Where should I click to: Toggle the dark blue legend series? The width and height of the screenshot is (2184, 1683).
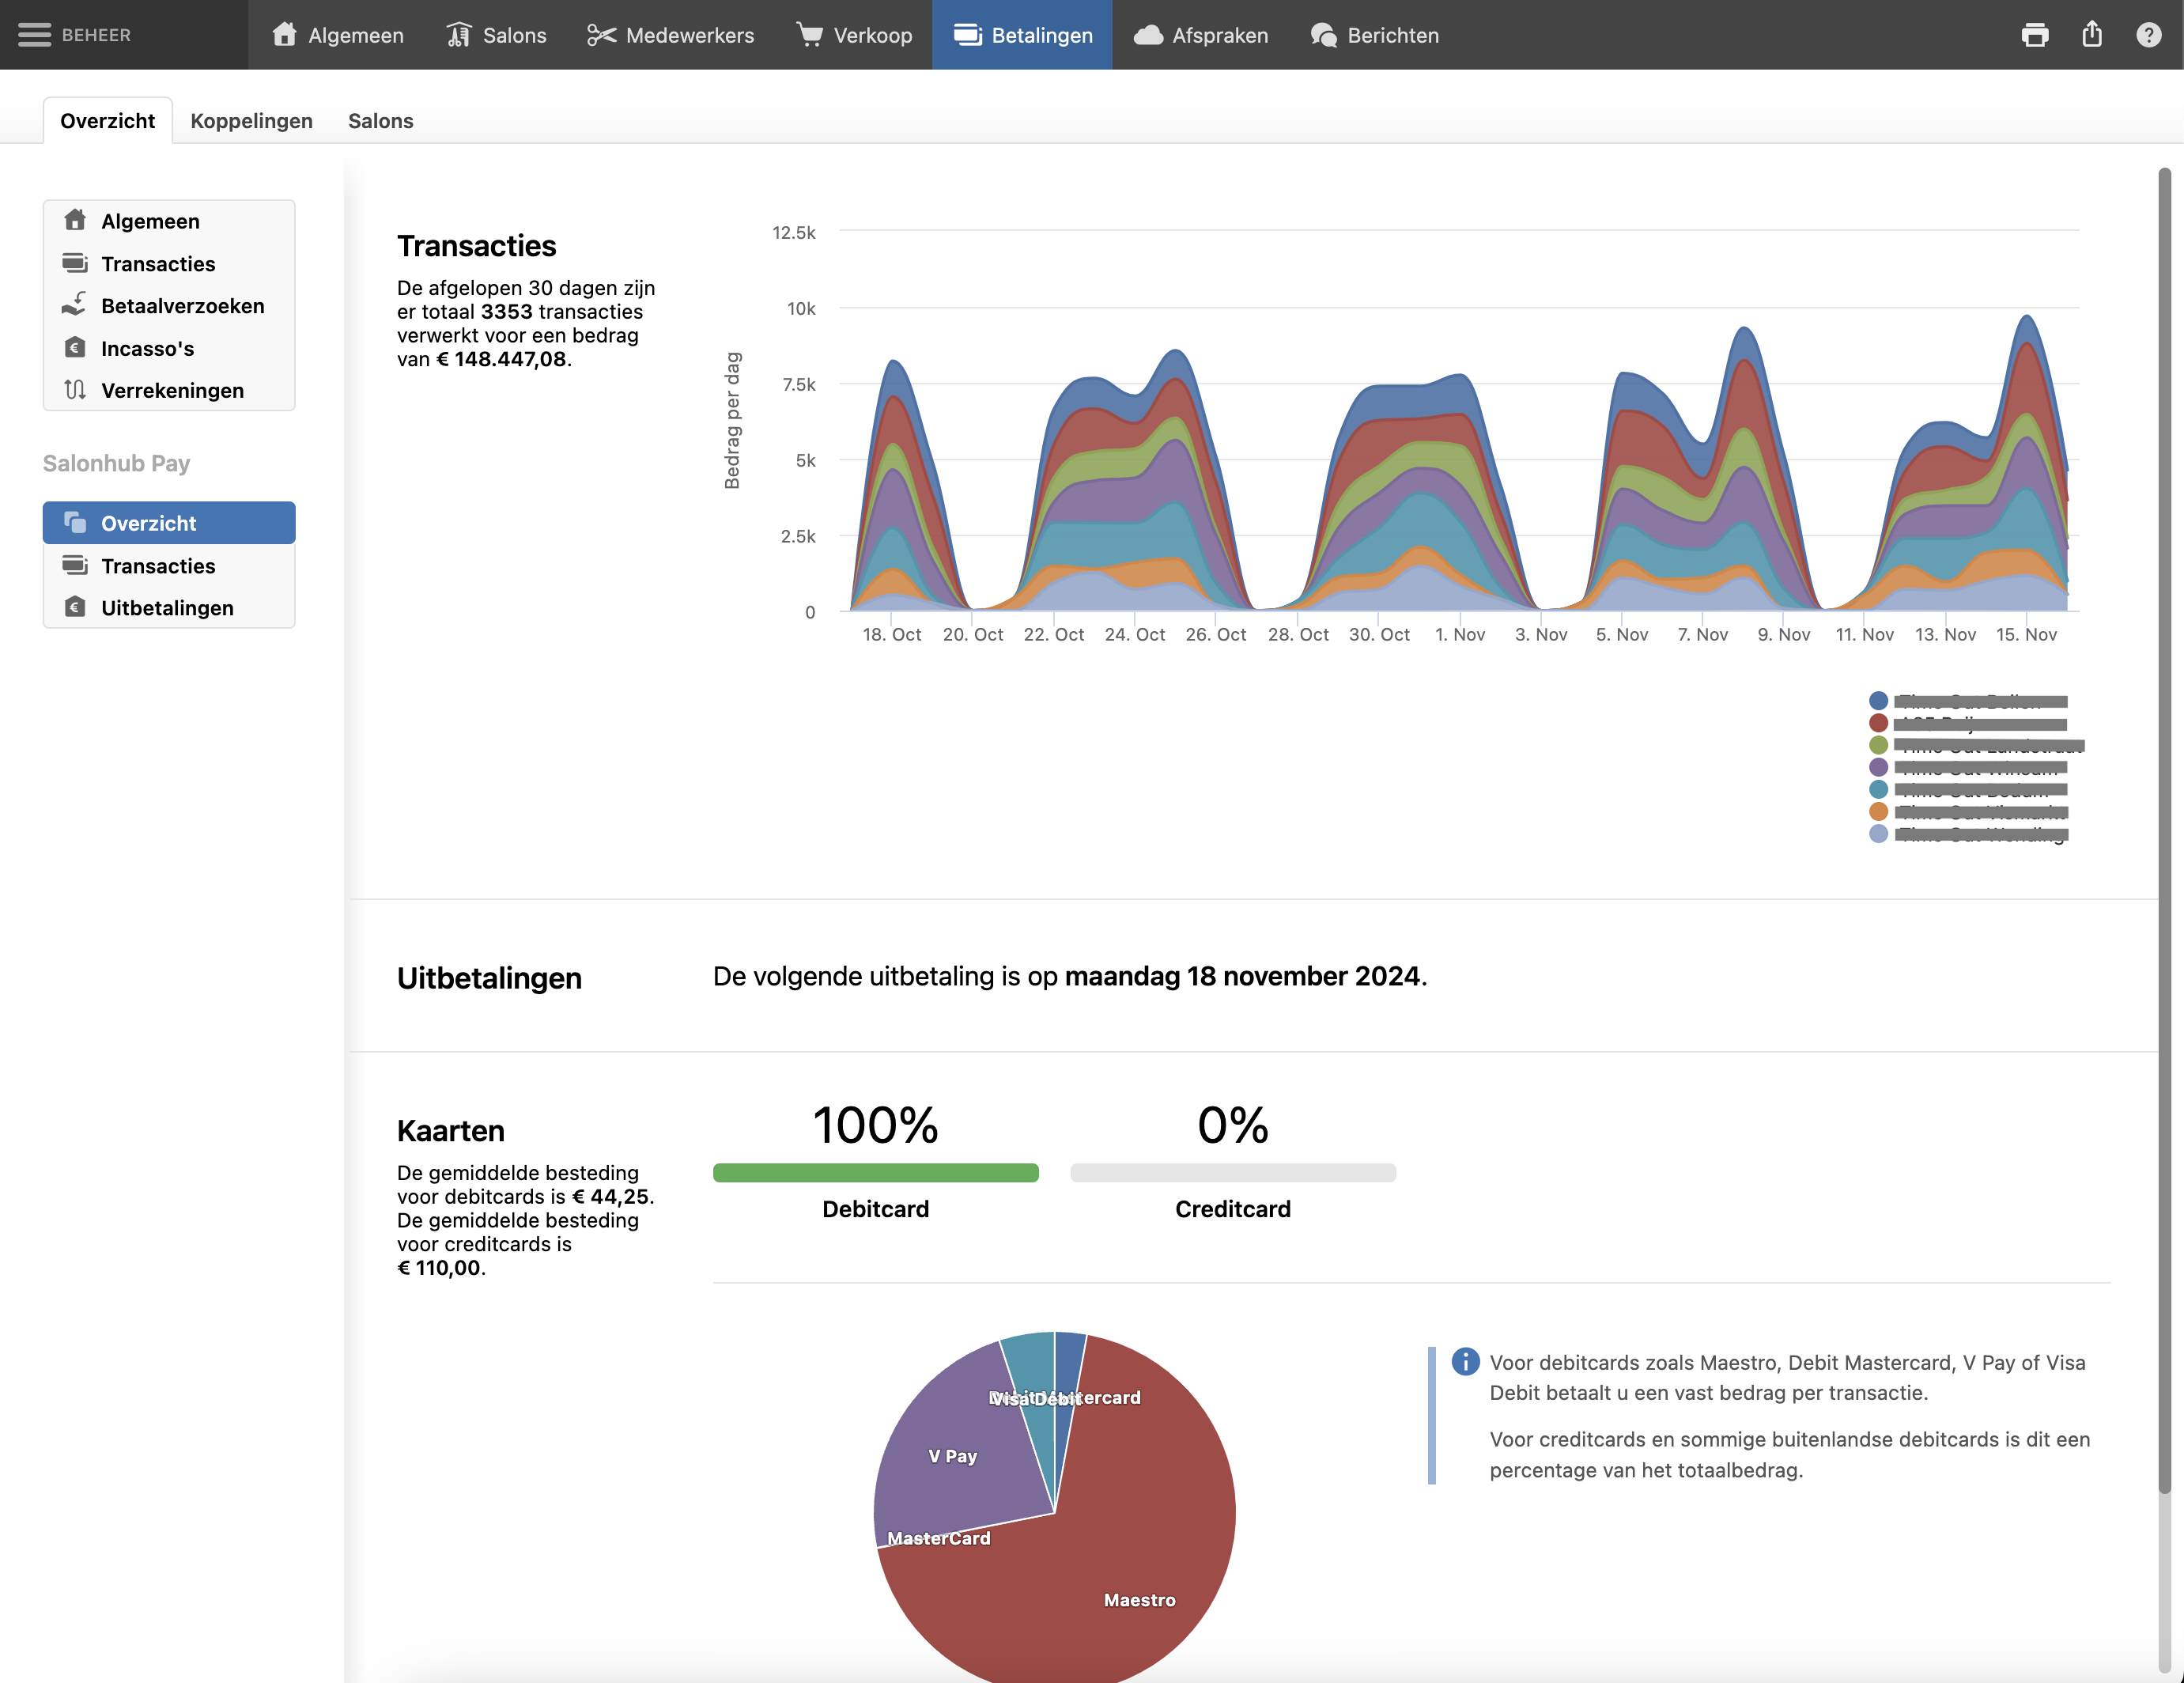(1878, 701)
